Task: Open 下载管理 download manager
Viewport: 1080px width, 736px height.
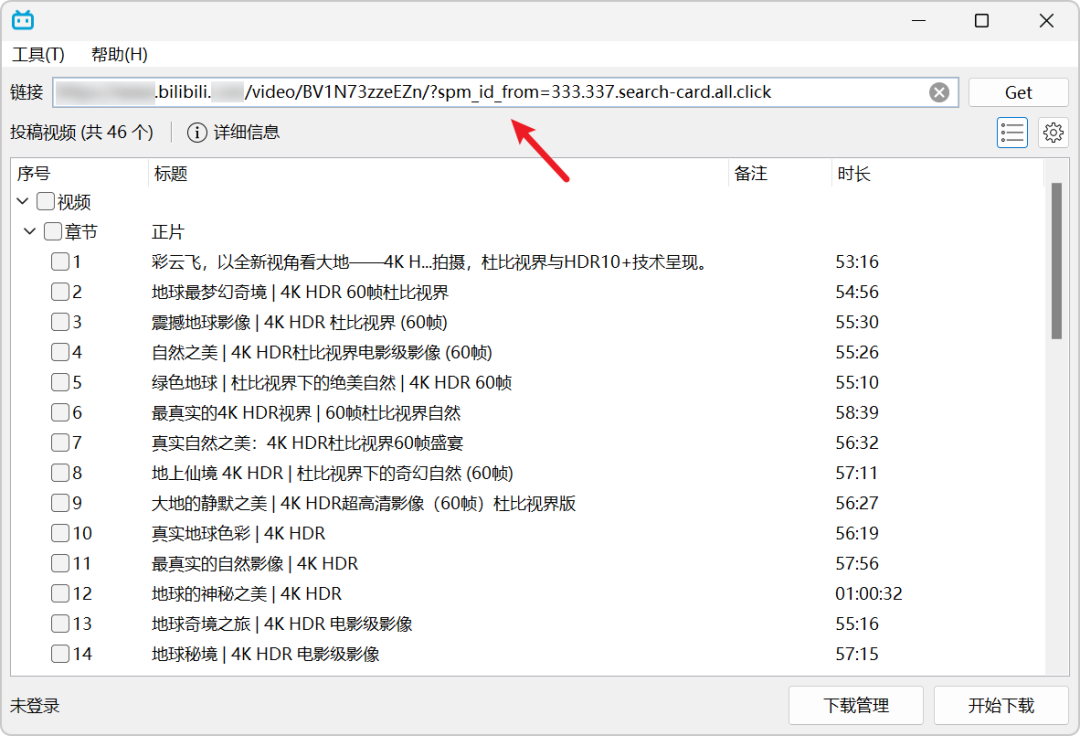Action: click(x=856, y=705)
